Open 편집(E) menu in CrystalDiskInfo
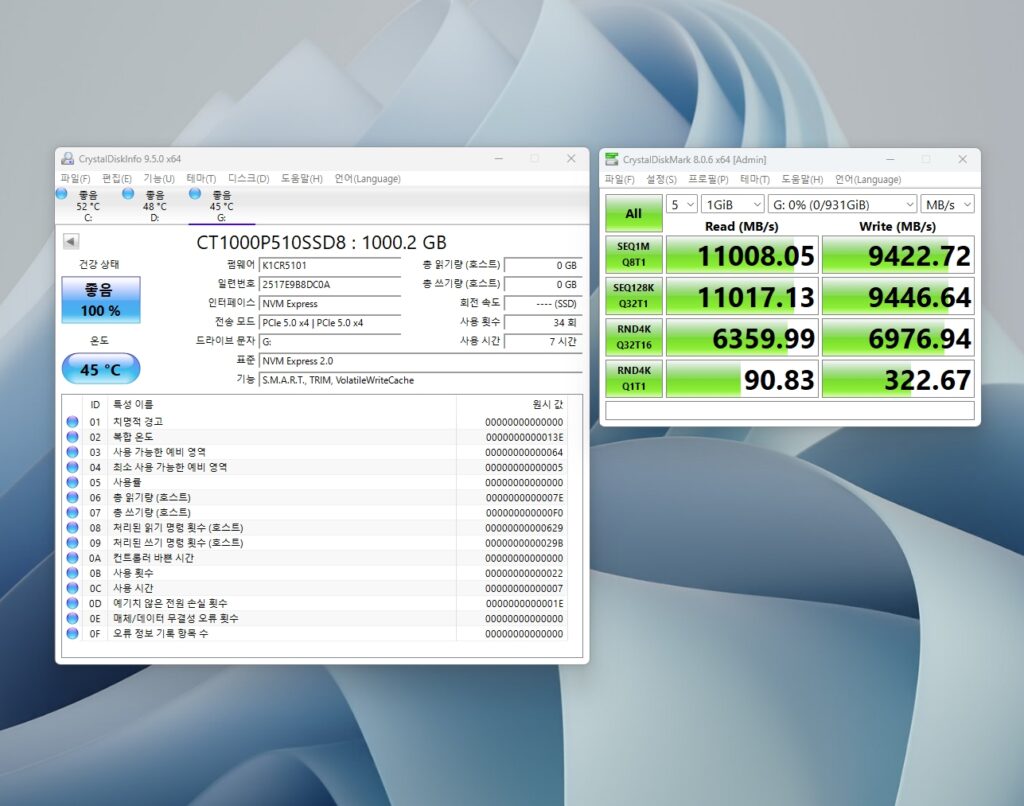The height and width of the screenshot is (806, 1024). [x=117, y=178]
